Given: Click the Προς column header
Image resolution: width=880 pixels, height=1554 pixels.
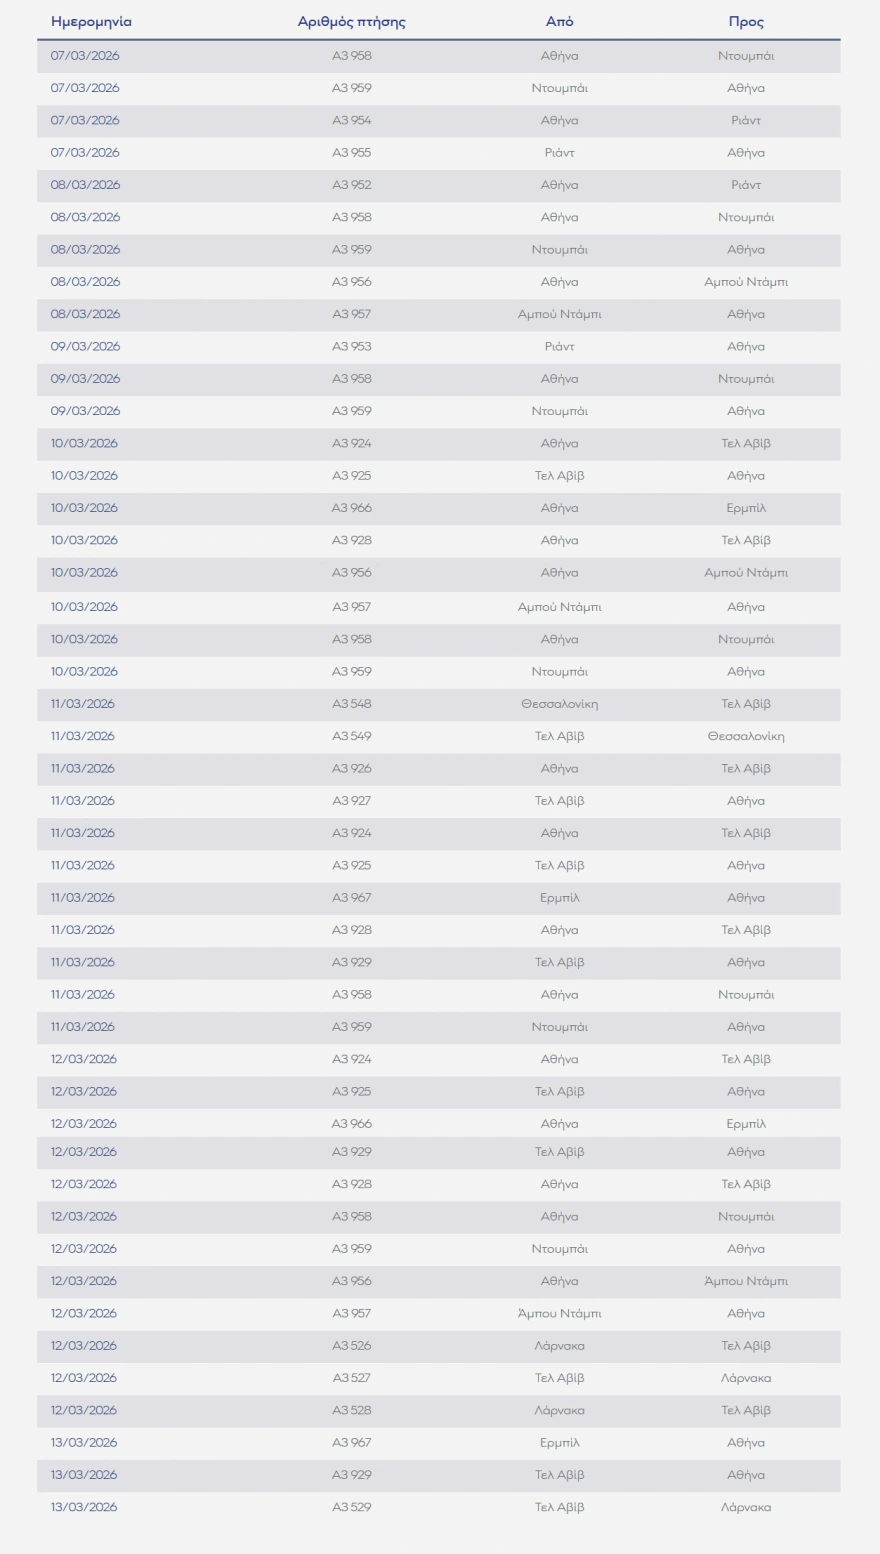Looking at the screenshot, I should click(746, 22).
